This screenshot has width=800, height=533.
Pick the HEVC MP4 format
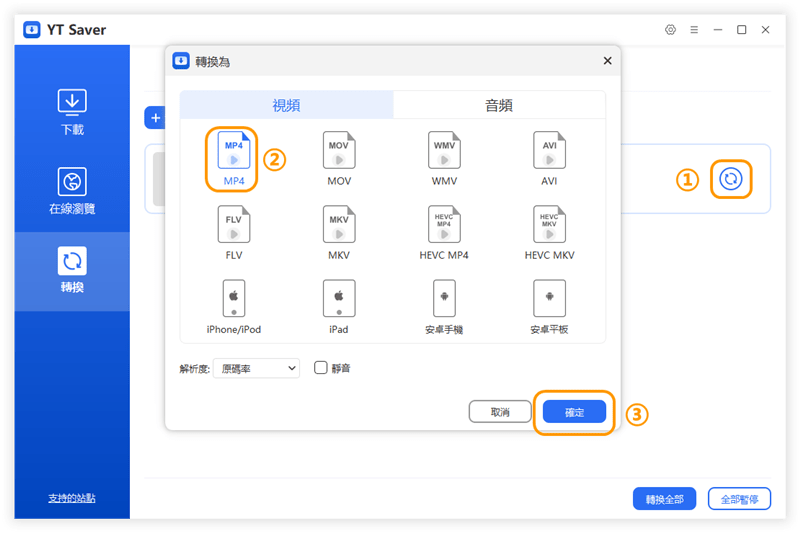tap(444, 225)
